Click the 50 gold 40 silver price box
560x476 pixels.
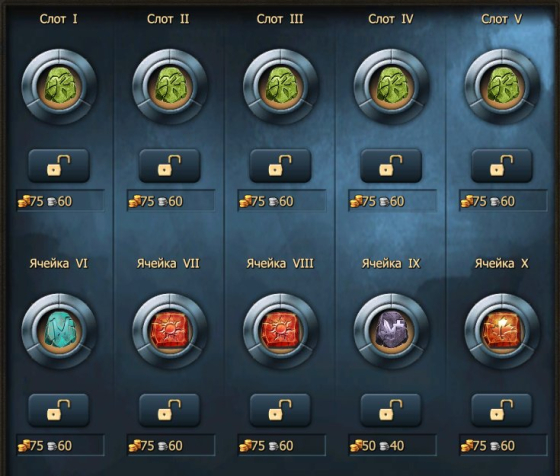click(x=392, y=445)
